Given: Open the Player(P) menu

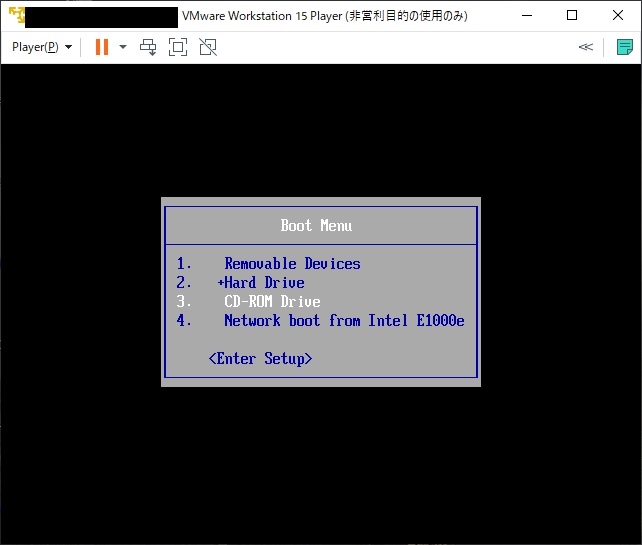Looking at the screenshot, I should click(x=42, y=47).
